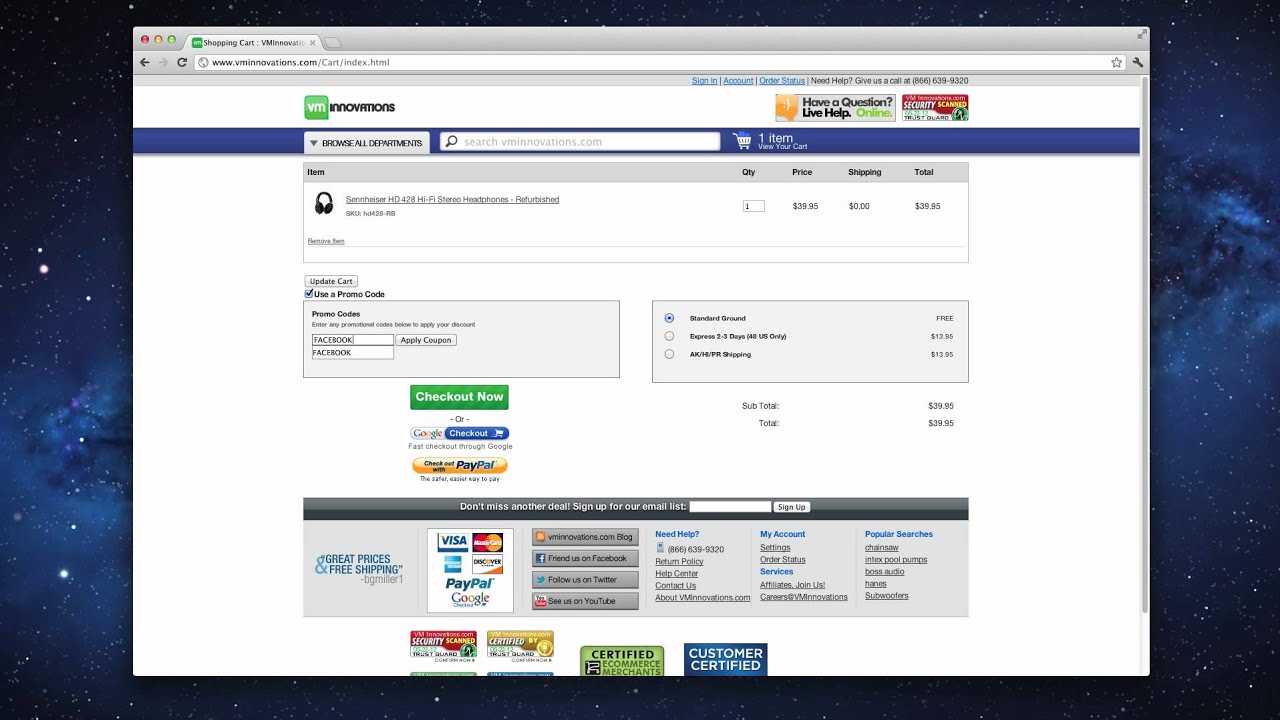The image size is (1280, 720).
Task: Bookmark page with star icon
Action: click(x=1116, y=62)
